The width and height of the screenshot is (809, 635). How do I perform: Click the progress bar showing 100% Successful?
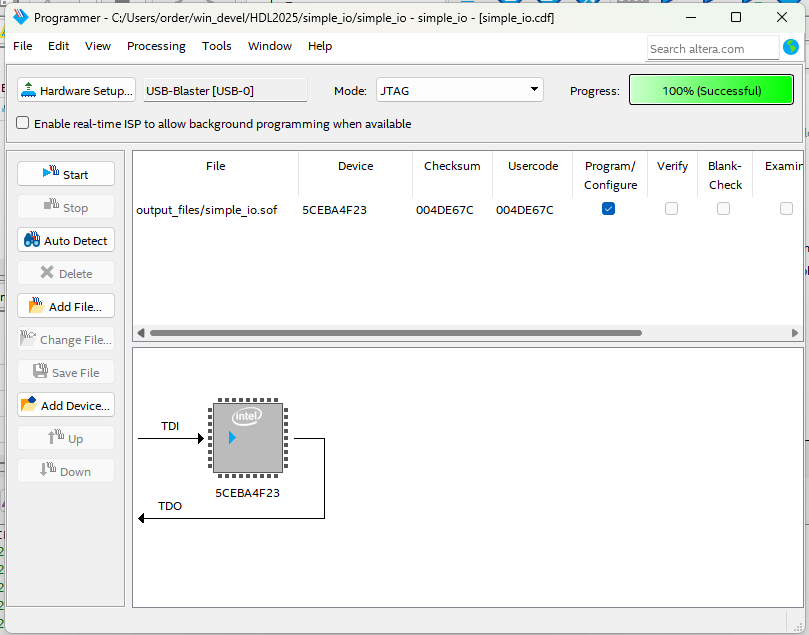click(711, 90)
